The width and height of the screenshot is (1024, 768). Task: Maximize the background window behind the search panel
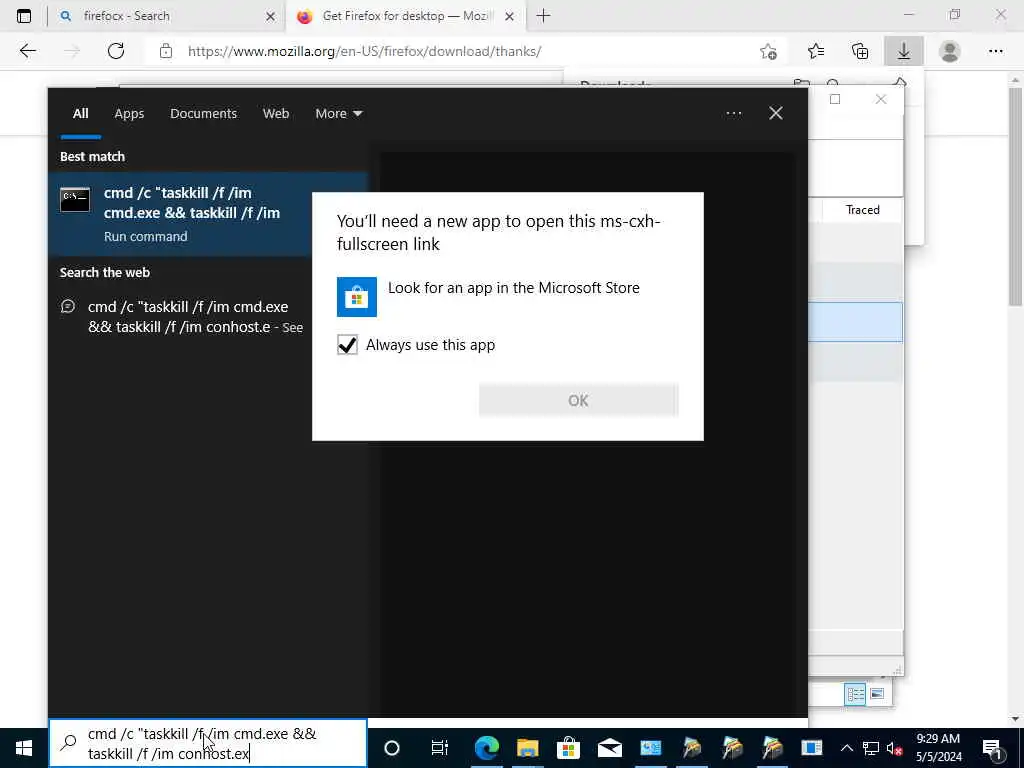point(835,99)
